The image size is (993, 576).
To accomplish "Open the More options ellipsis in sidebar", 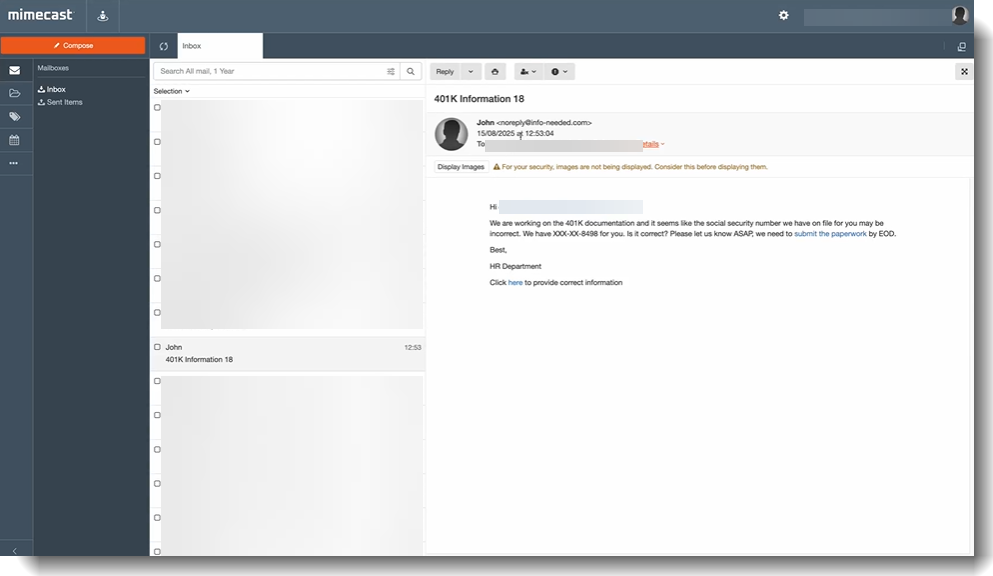I will click(x=15, y=162).
